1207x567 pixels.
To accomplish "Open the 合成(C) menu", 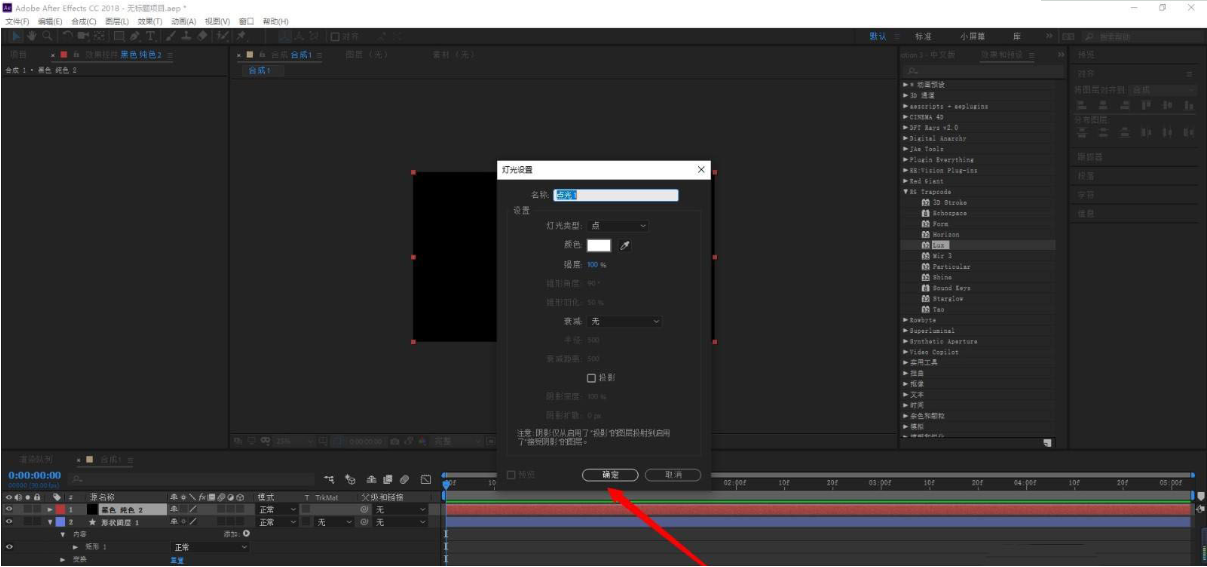I will 84,21.
